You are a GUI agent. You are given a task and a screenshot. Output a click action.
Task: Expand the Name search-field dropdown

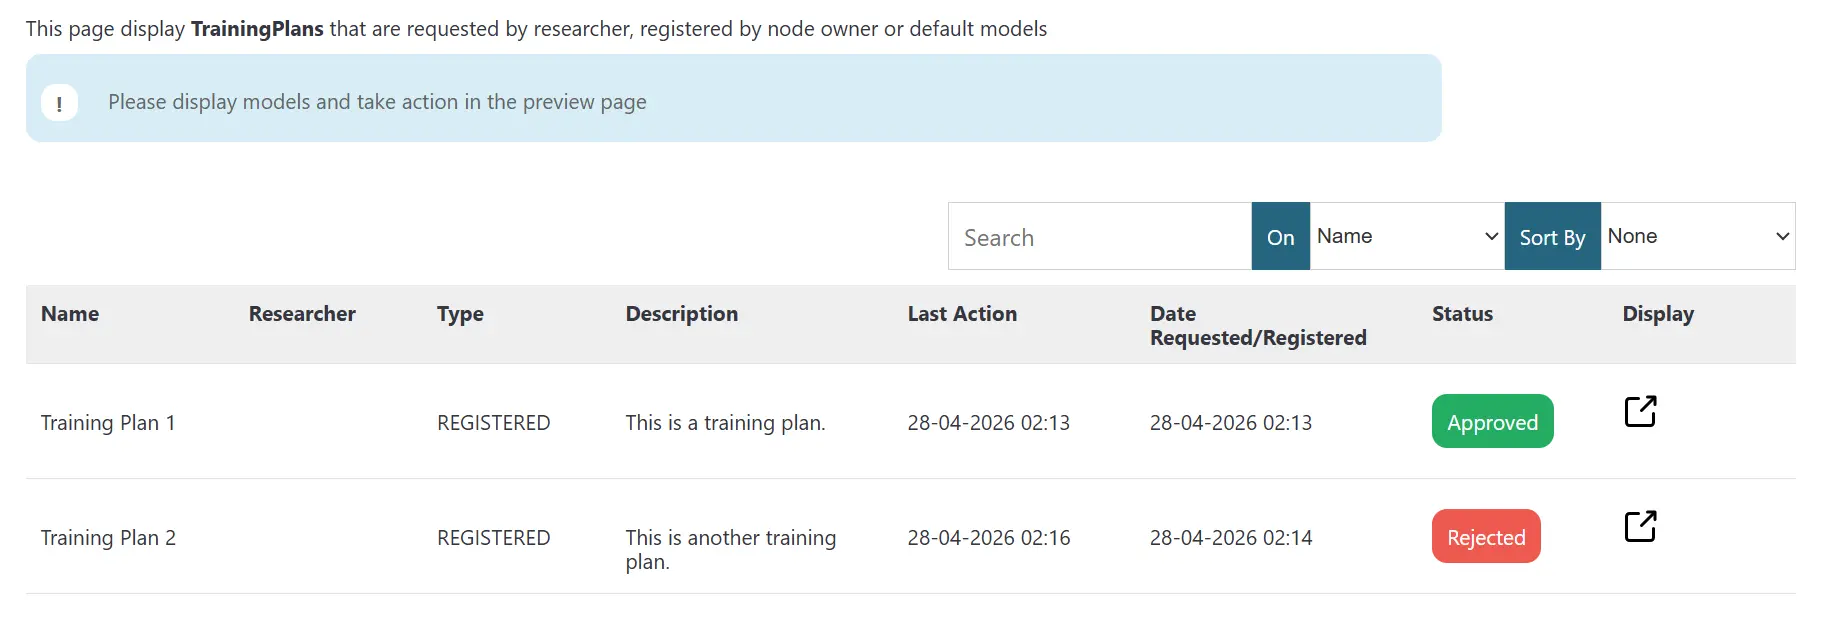pyautogui.click(x=1407, y=236)
